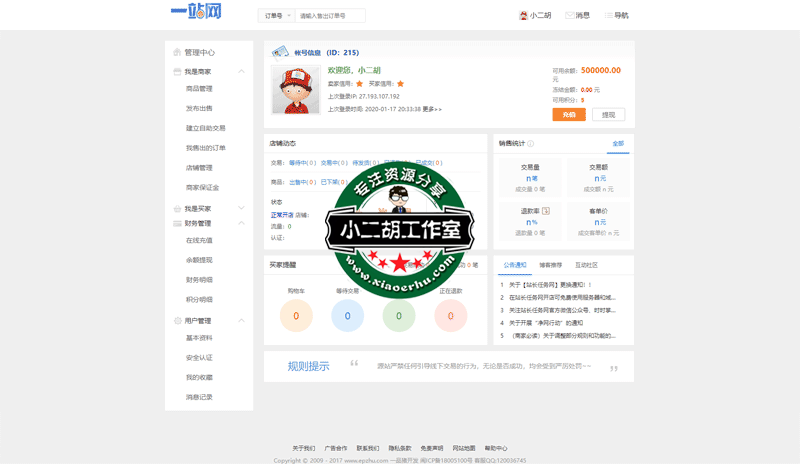The image size is (800, 464).
Task: Click the 管理中心 home icon
Action: pos(177,52)
